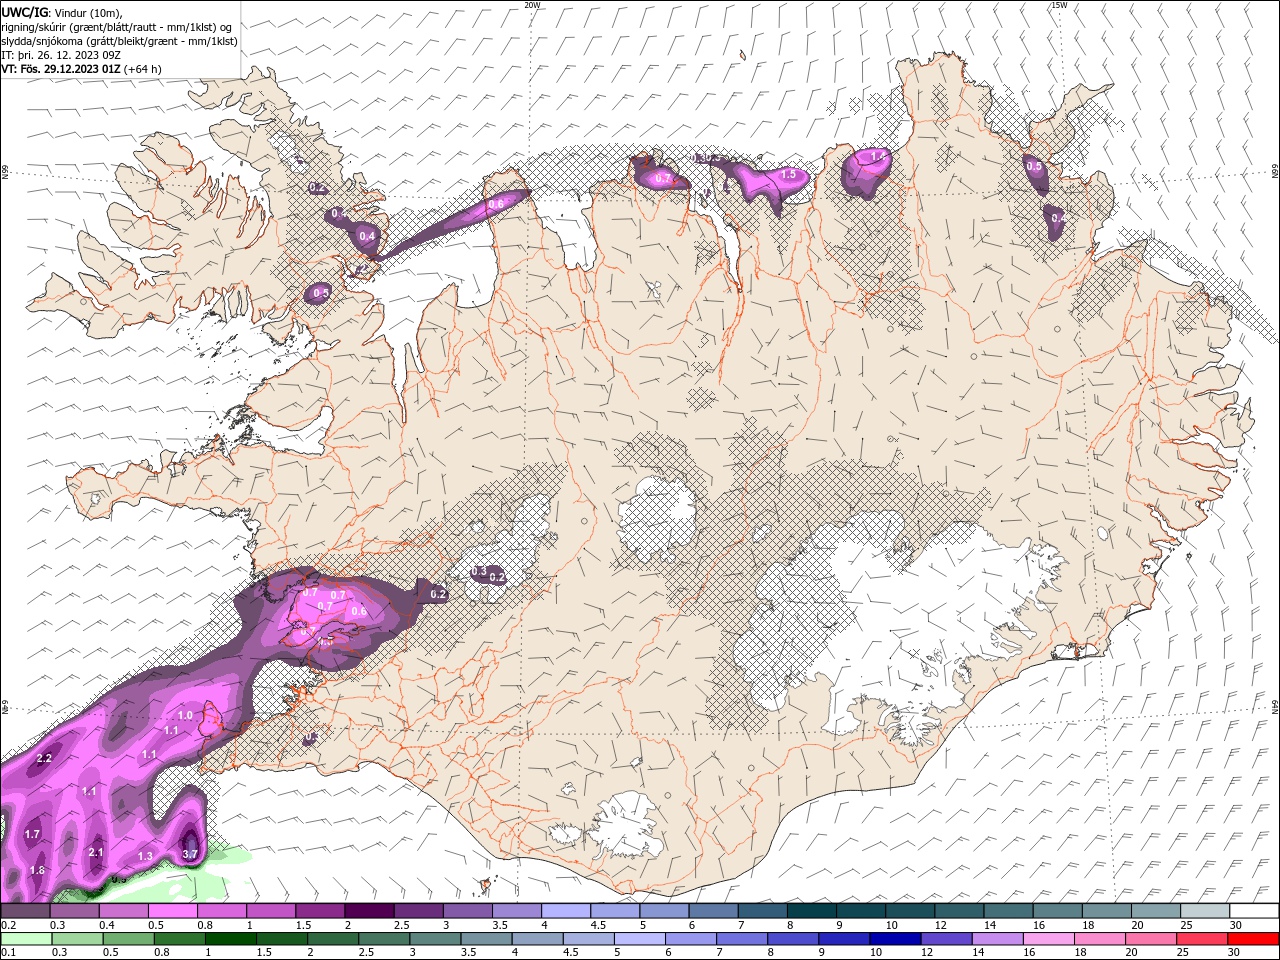The height and width of the screenshot is (960, 1280).
Task: Click the 'UWC/IG' title text
Action: (x=24, y=12)
